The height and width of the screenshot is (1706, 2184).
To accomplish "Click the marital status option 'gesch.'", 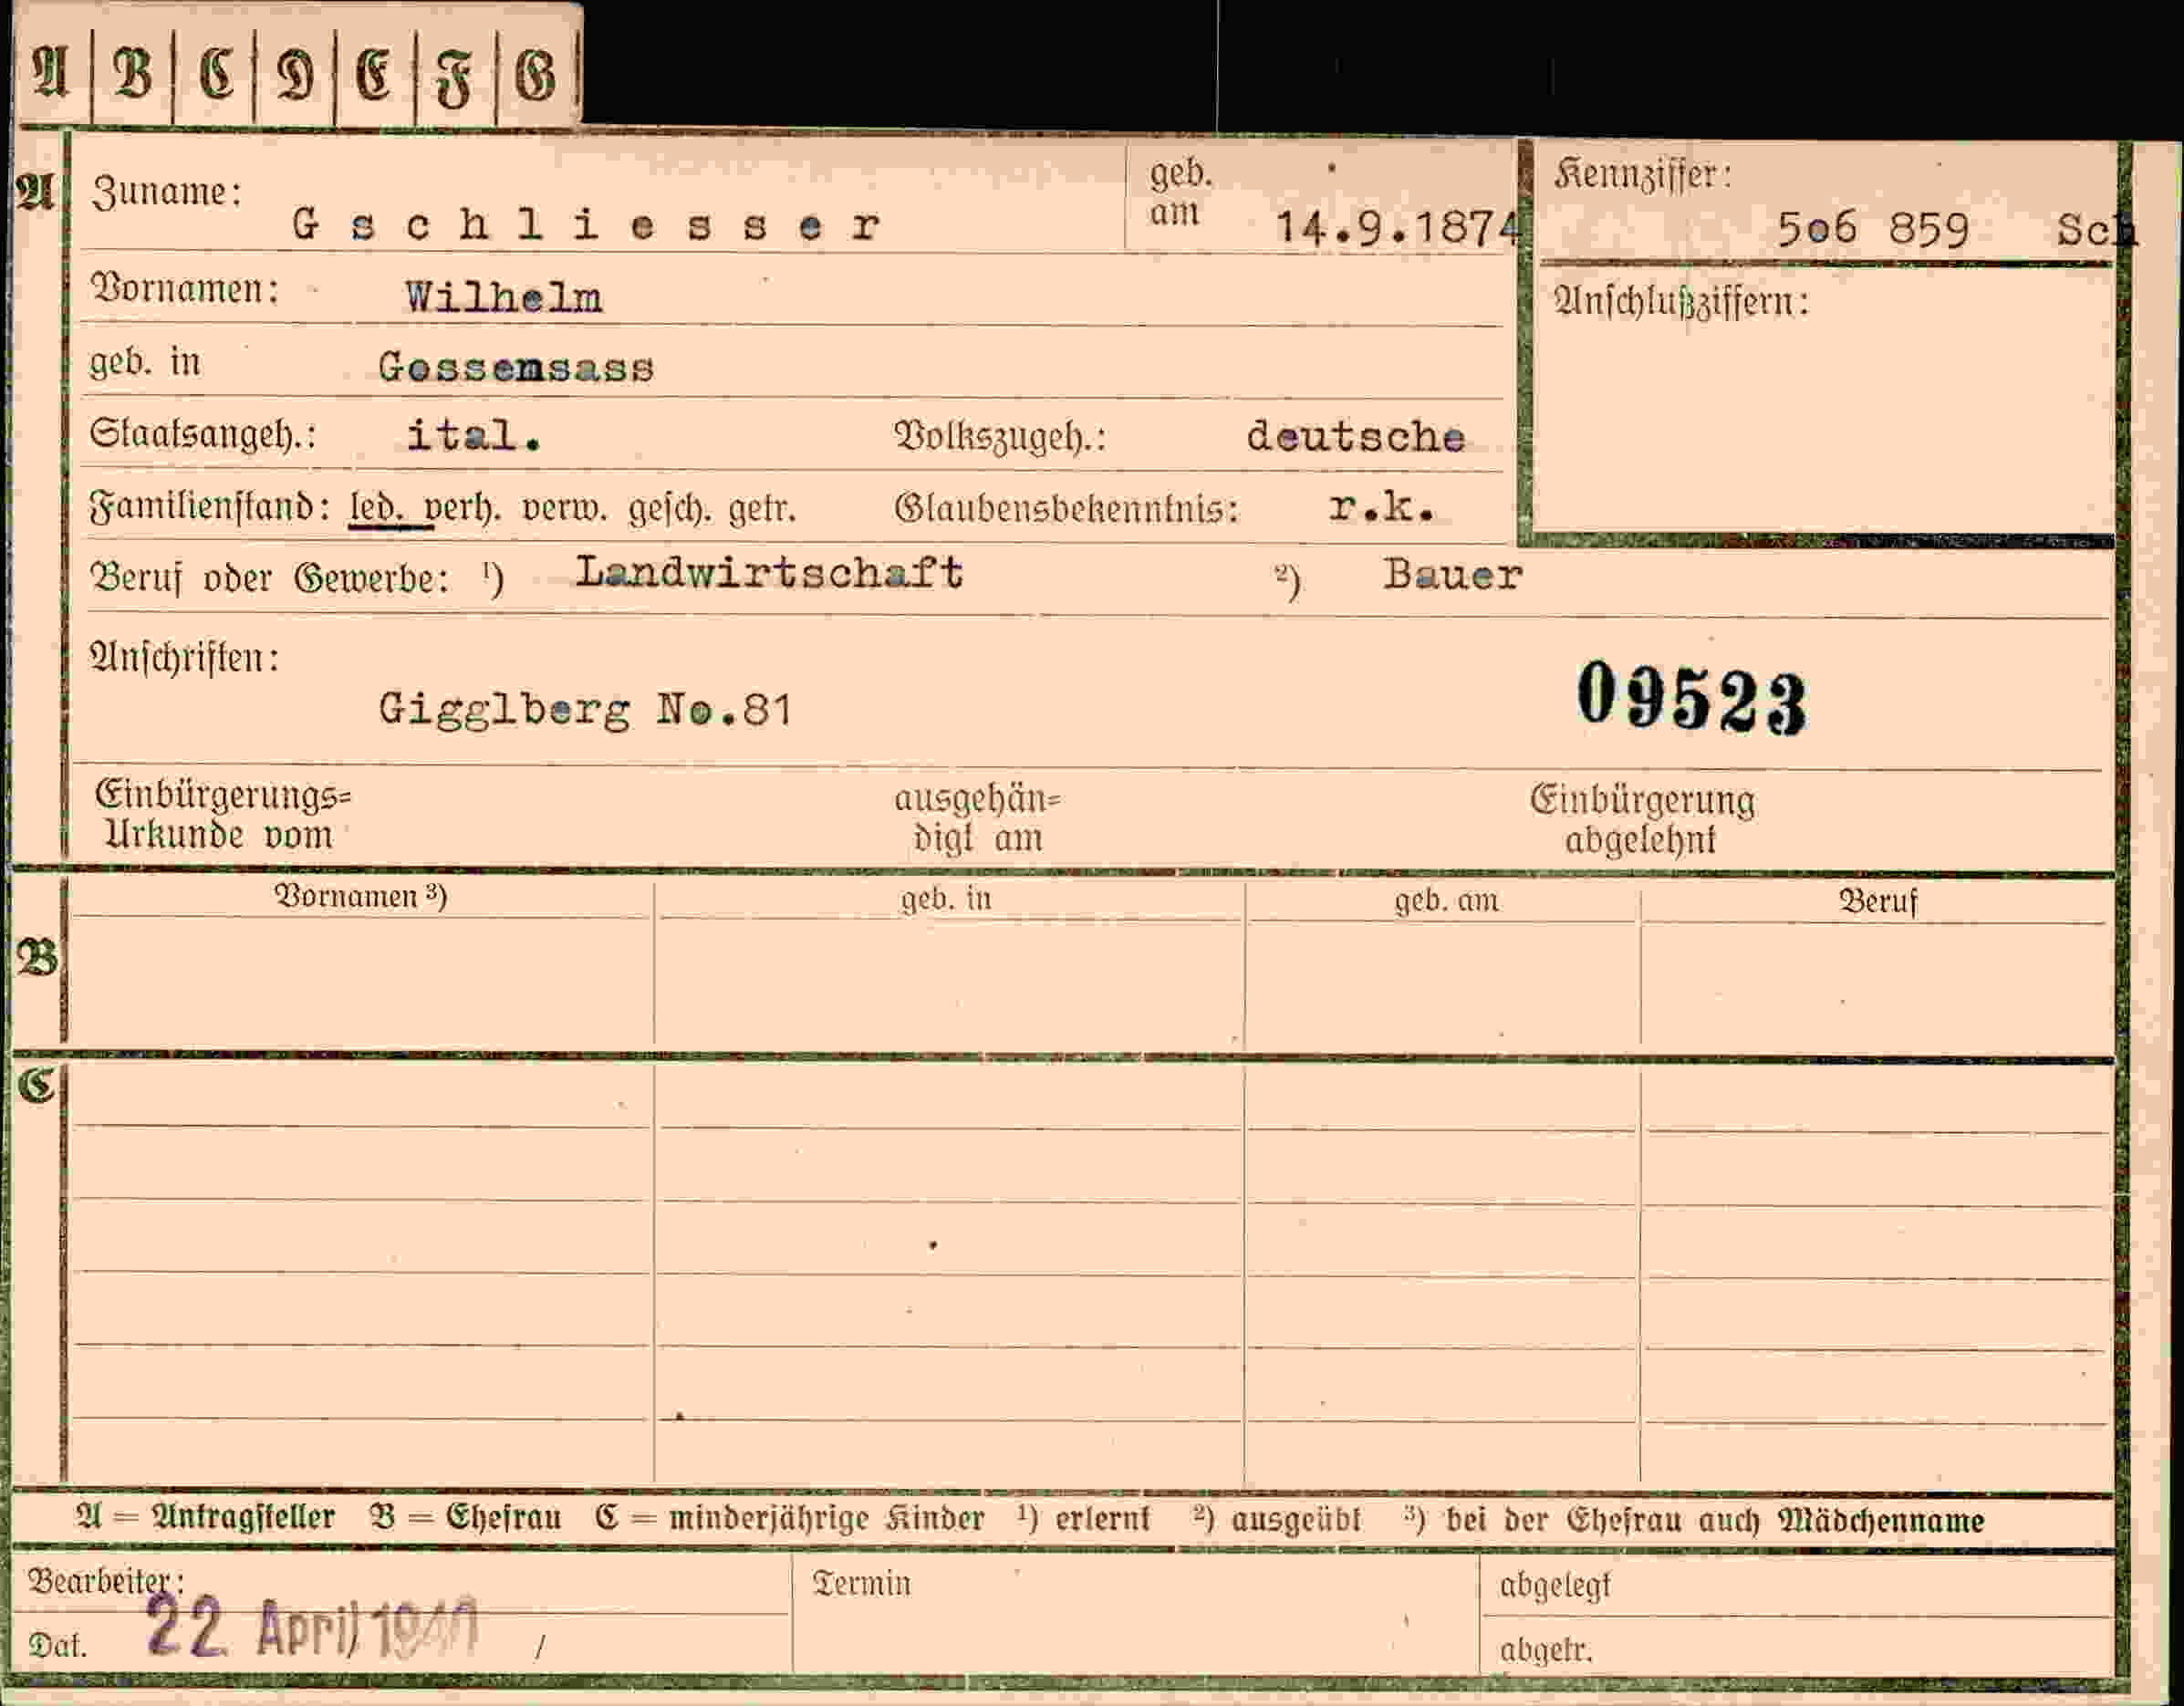I will [670, 510].
